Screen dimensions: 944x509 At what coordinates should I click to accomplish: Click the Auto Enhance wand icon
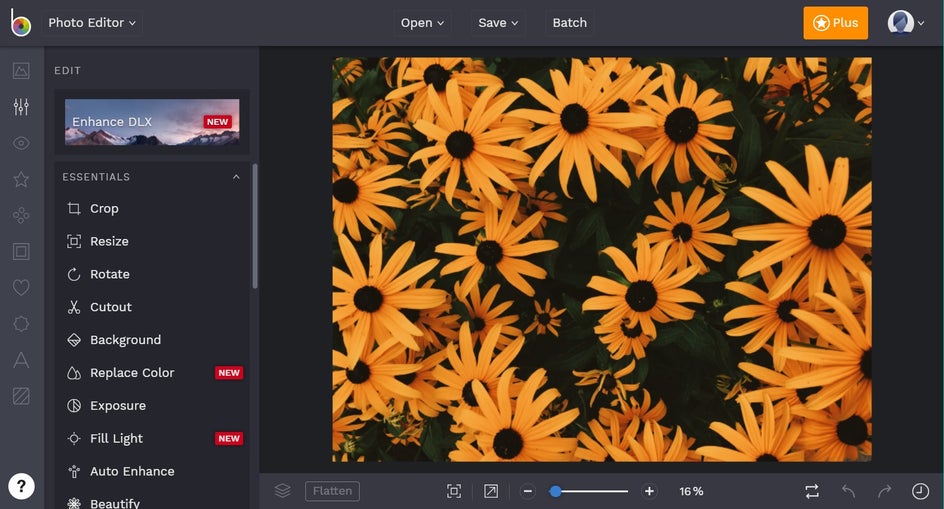tap(74, 471)
